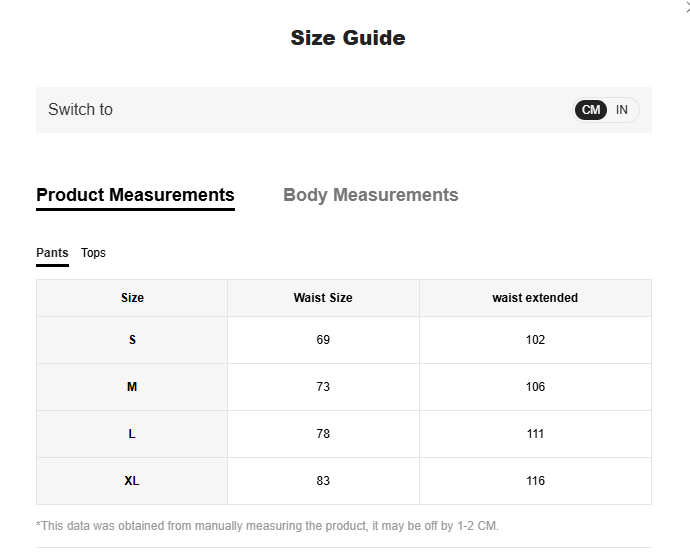Close the Size Guide dialog
This screenshot has width=690, height=552.
[x=686, y=6]
